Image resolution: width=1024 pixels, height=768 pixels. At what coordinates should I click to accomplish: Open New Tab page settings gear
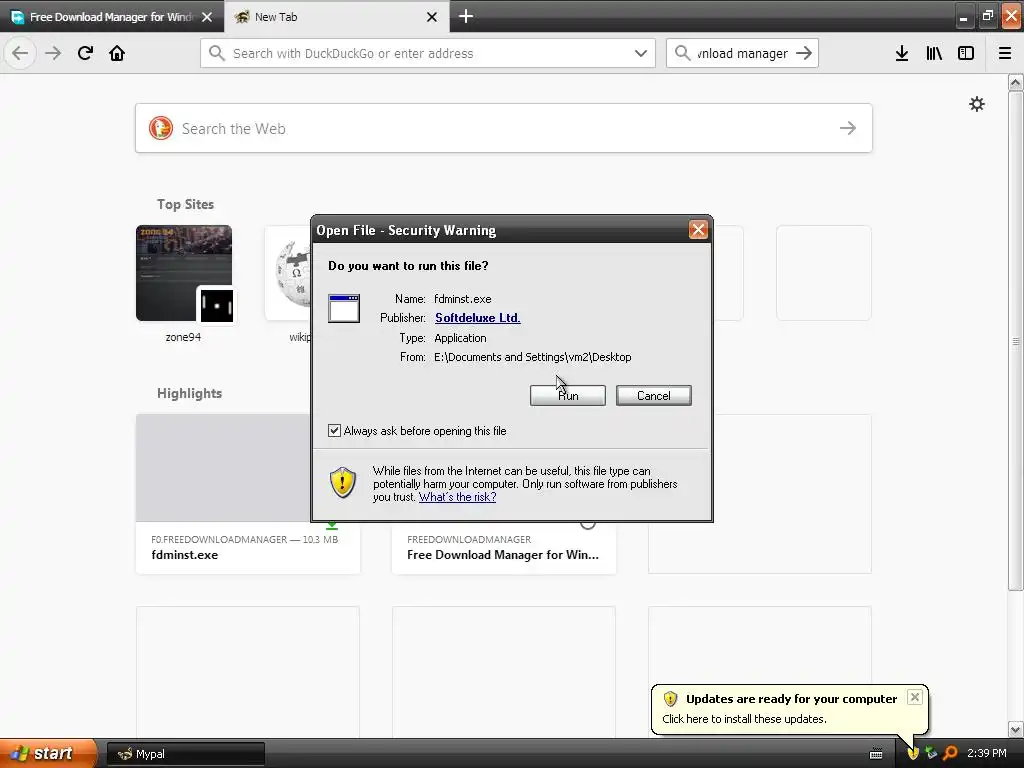pyautogui.click(x=976, y=104)
